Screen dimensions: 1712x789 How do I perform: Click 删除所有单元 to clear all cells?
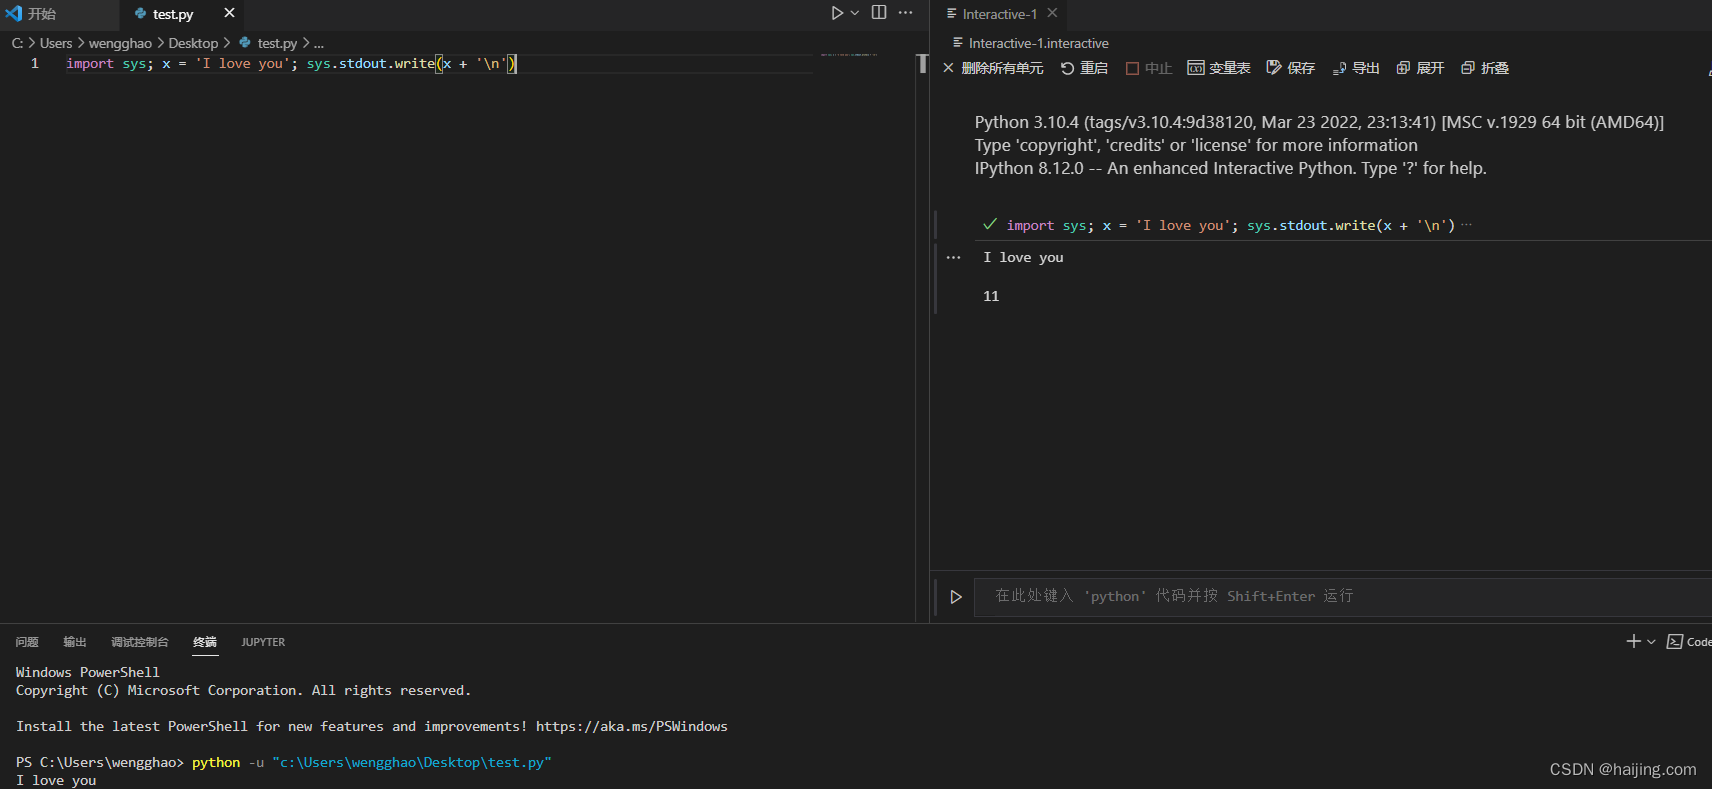tap(993, 68)
